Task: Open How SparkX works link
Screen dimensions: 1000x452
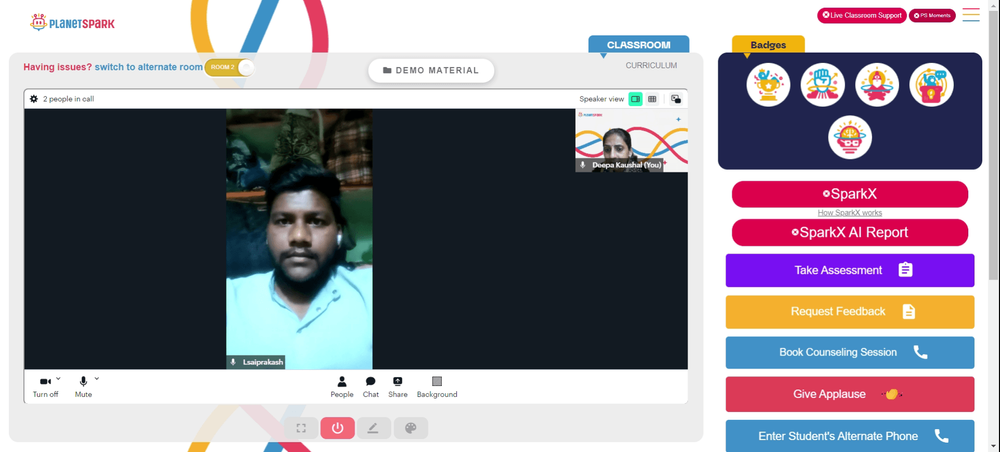Action: coord(849,213)
